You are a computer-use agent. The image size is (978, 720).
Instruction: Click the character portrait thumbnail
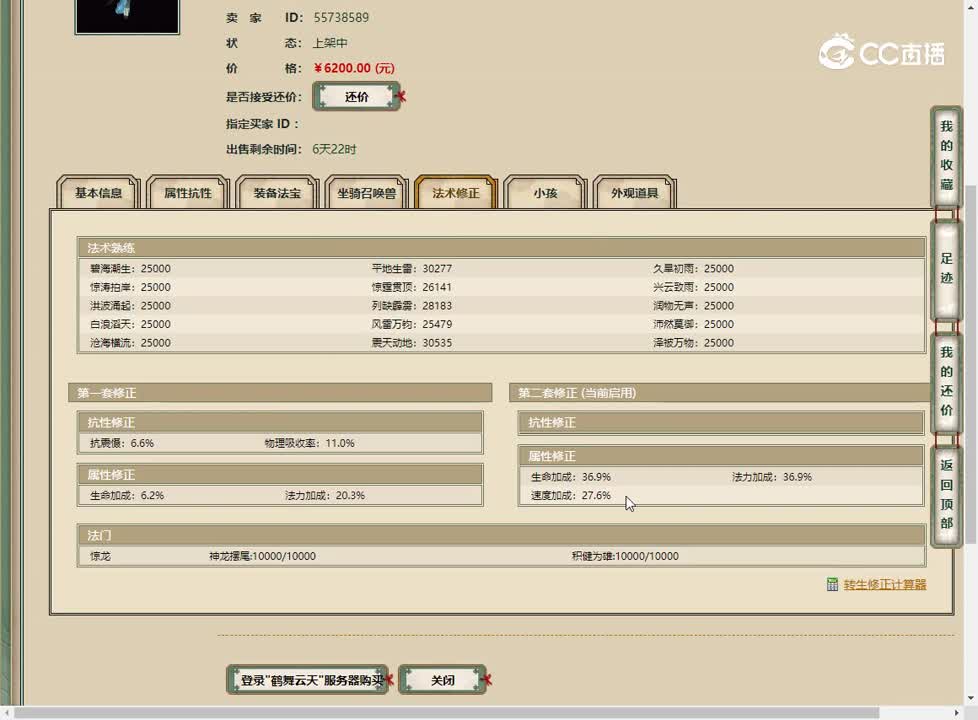tap(127, 15)
